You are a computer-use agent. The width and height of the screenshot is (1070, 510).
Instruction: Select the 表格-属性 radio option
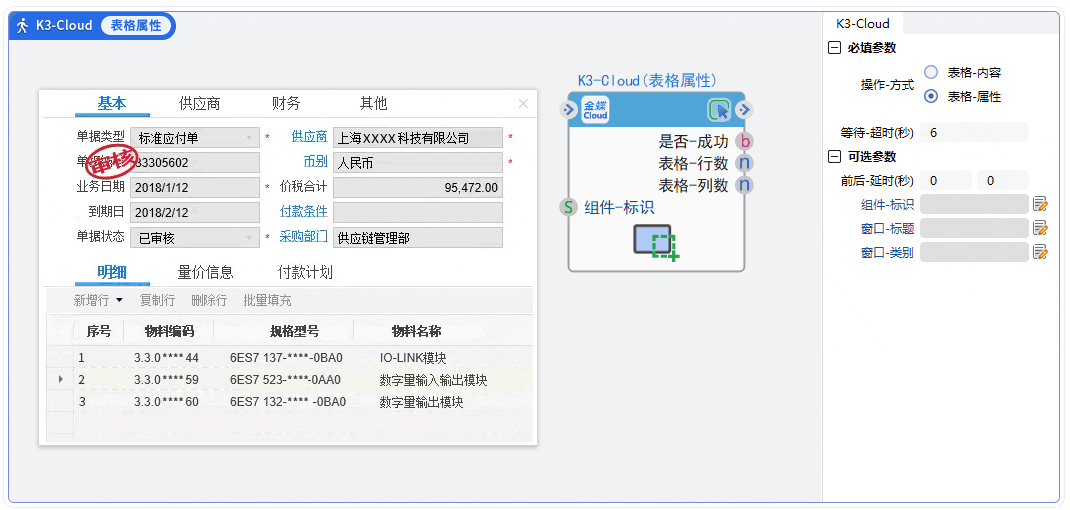[931, 97]
